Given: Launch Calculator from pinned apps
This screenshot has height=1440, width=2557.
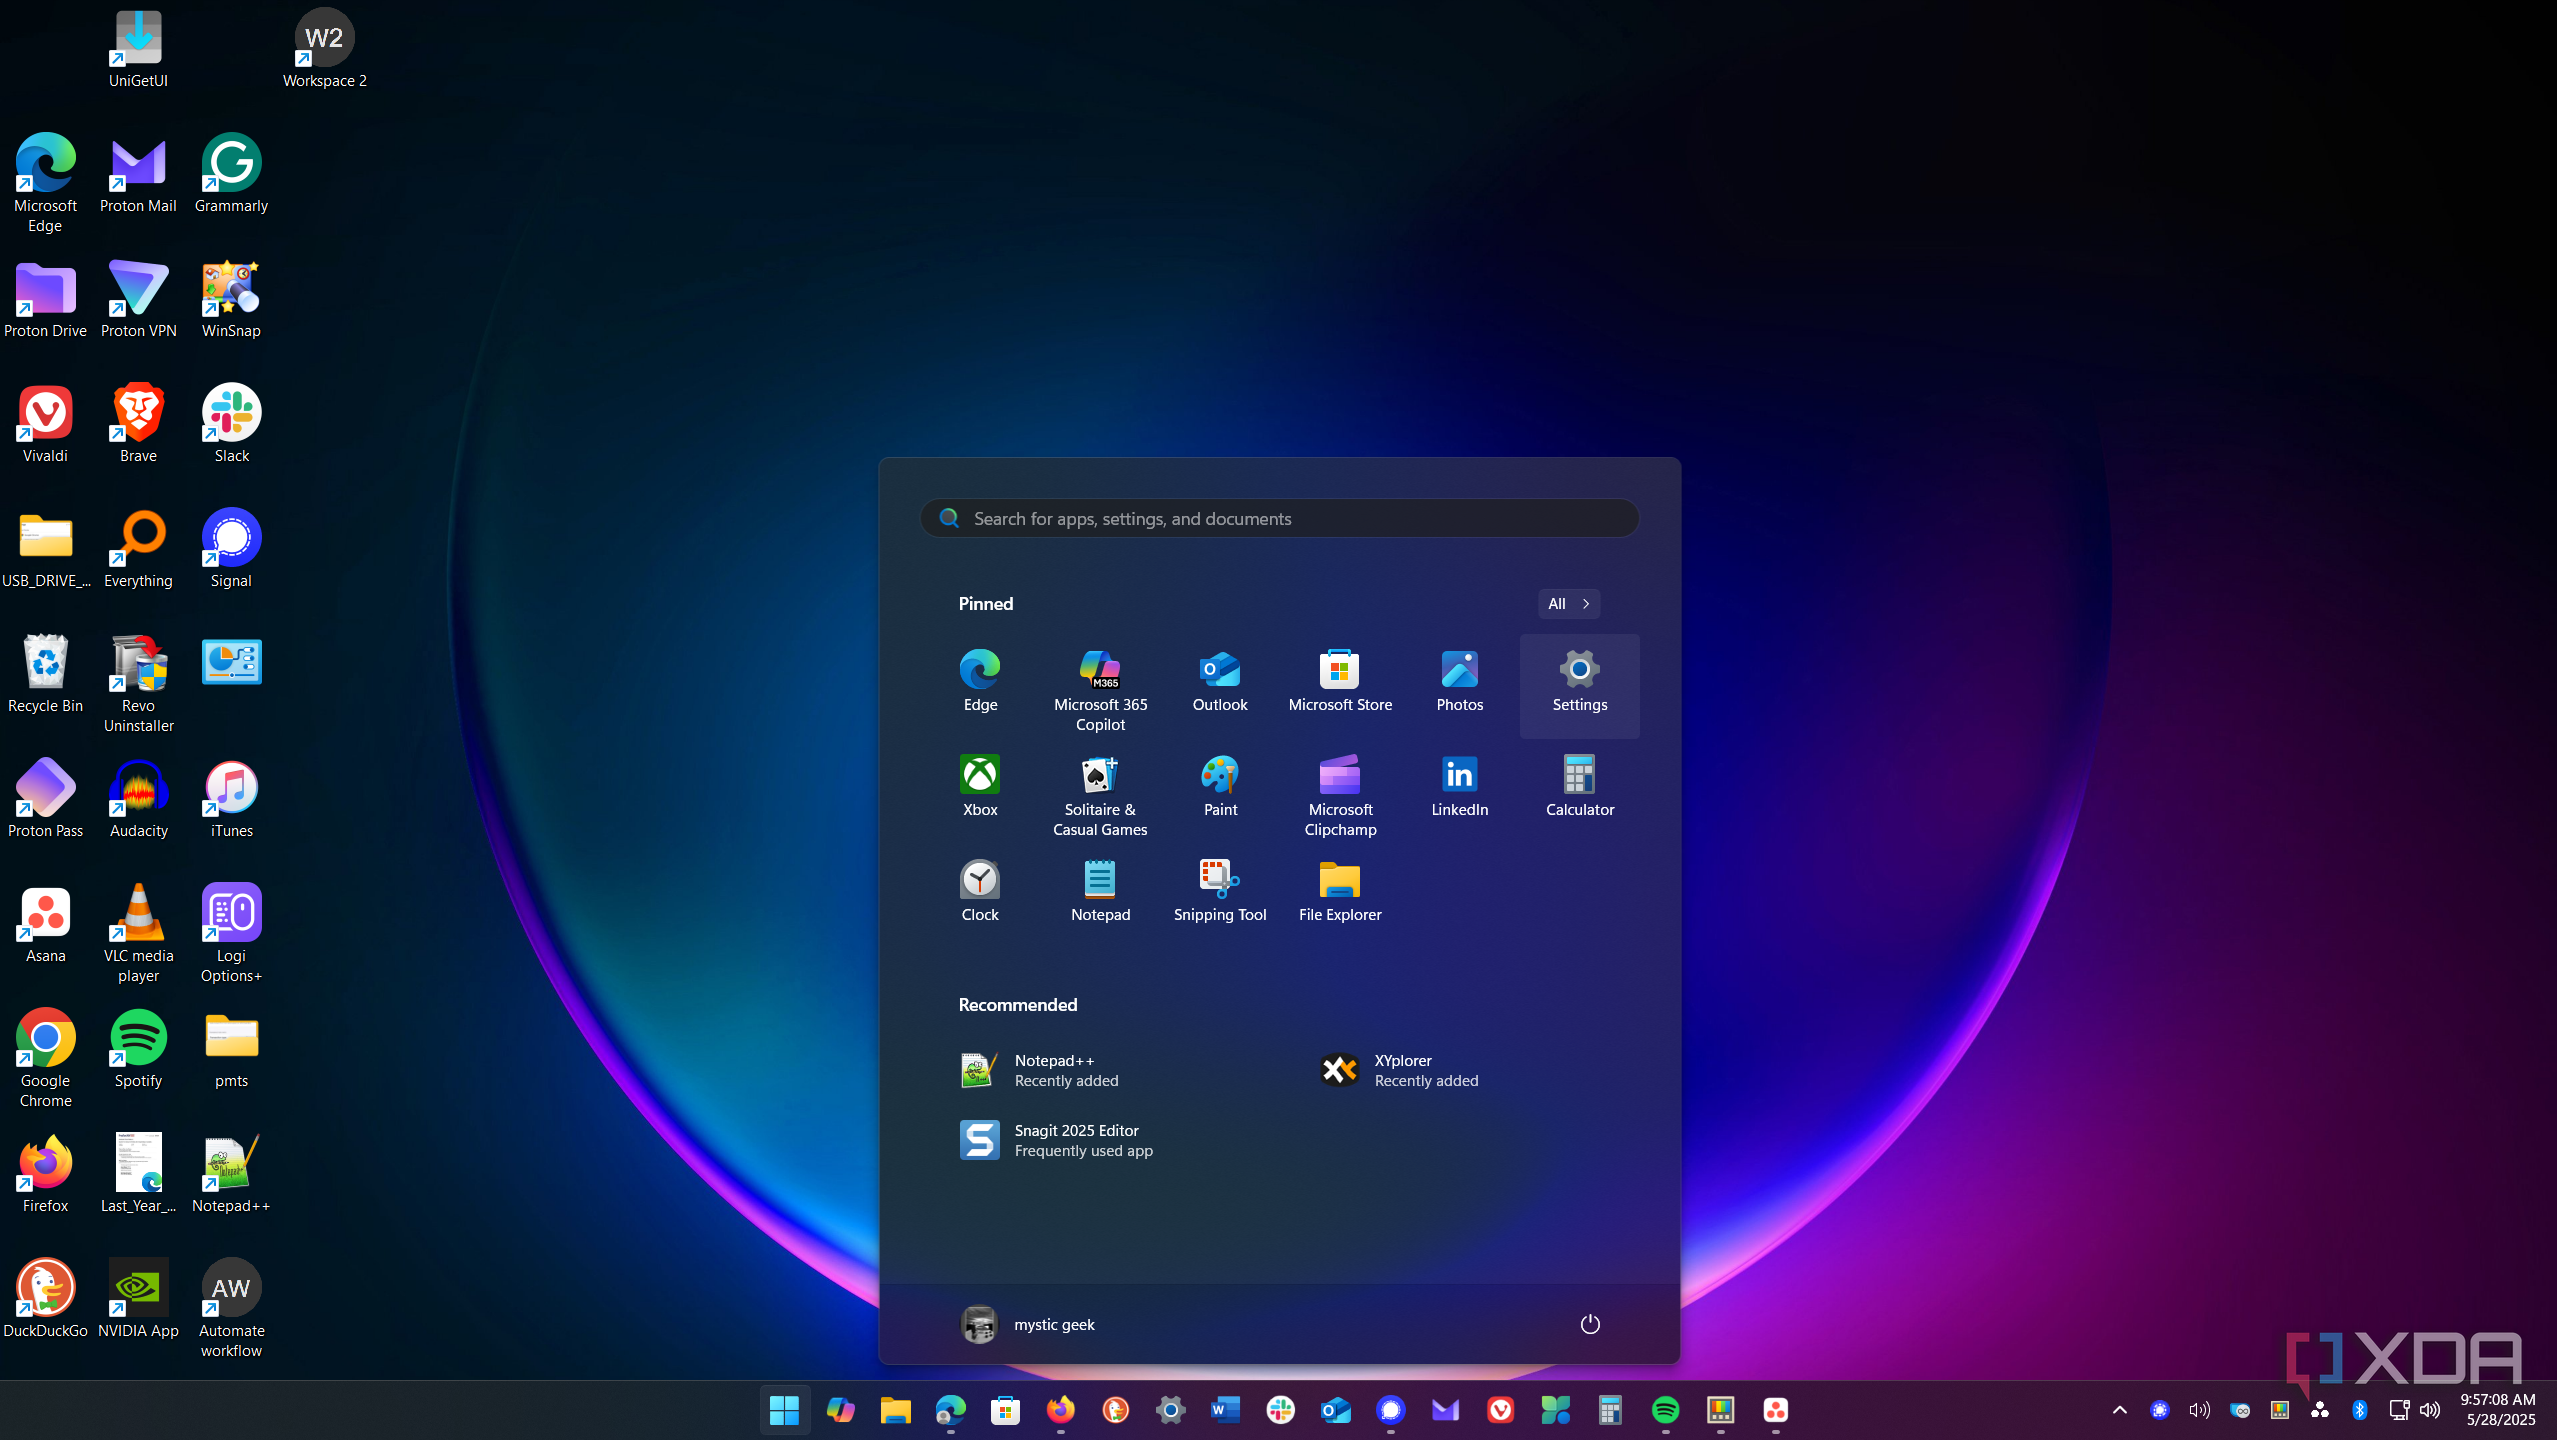Looking at the screenshot, I should click(x=1579, y=785).
